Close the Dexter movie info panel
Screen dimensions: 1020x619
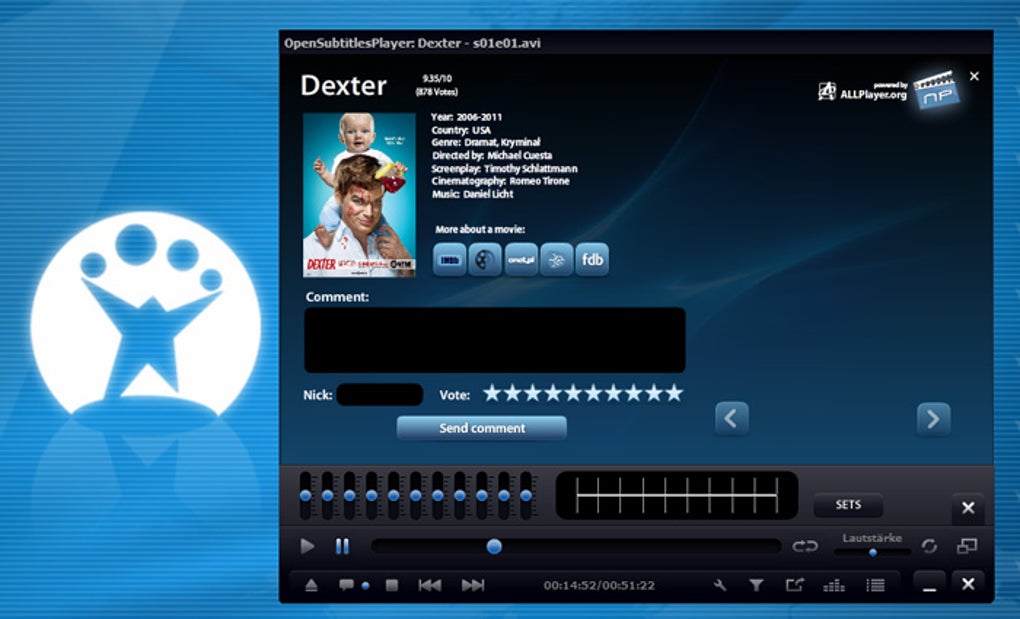point(974,76)
